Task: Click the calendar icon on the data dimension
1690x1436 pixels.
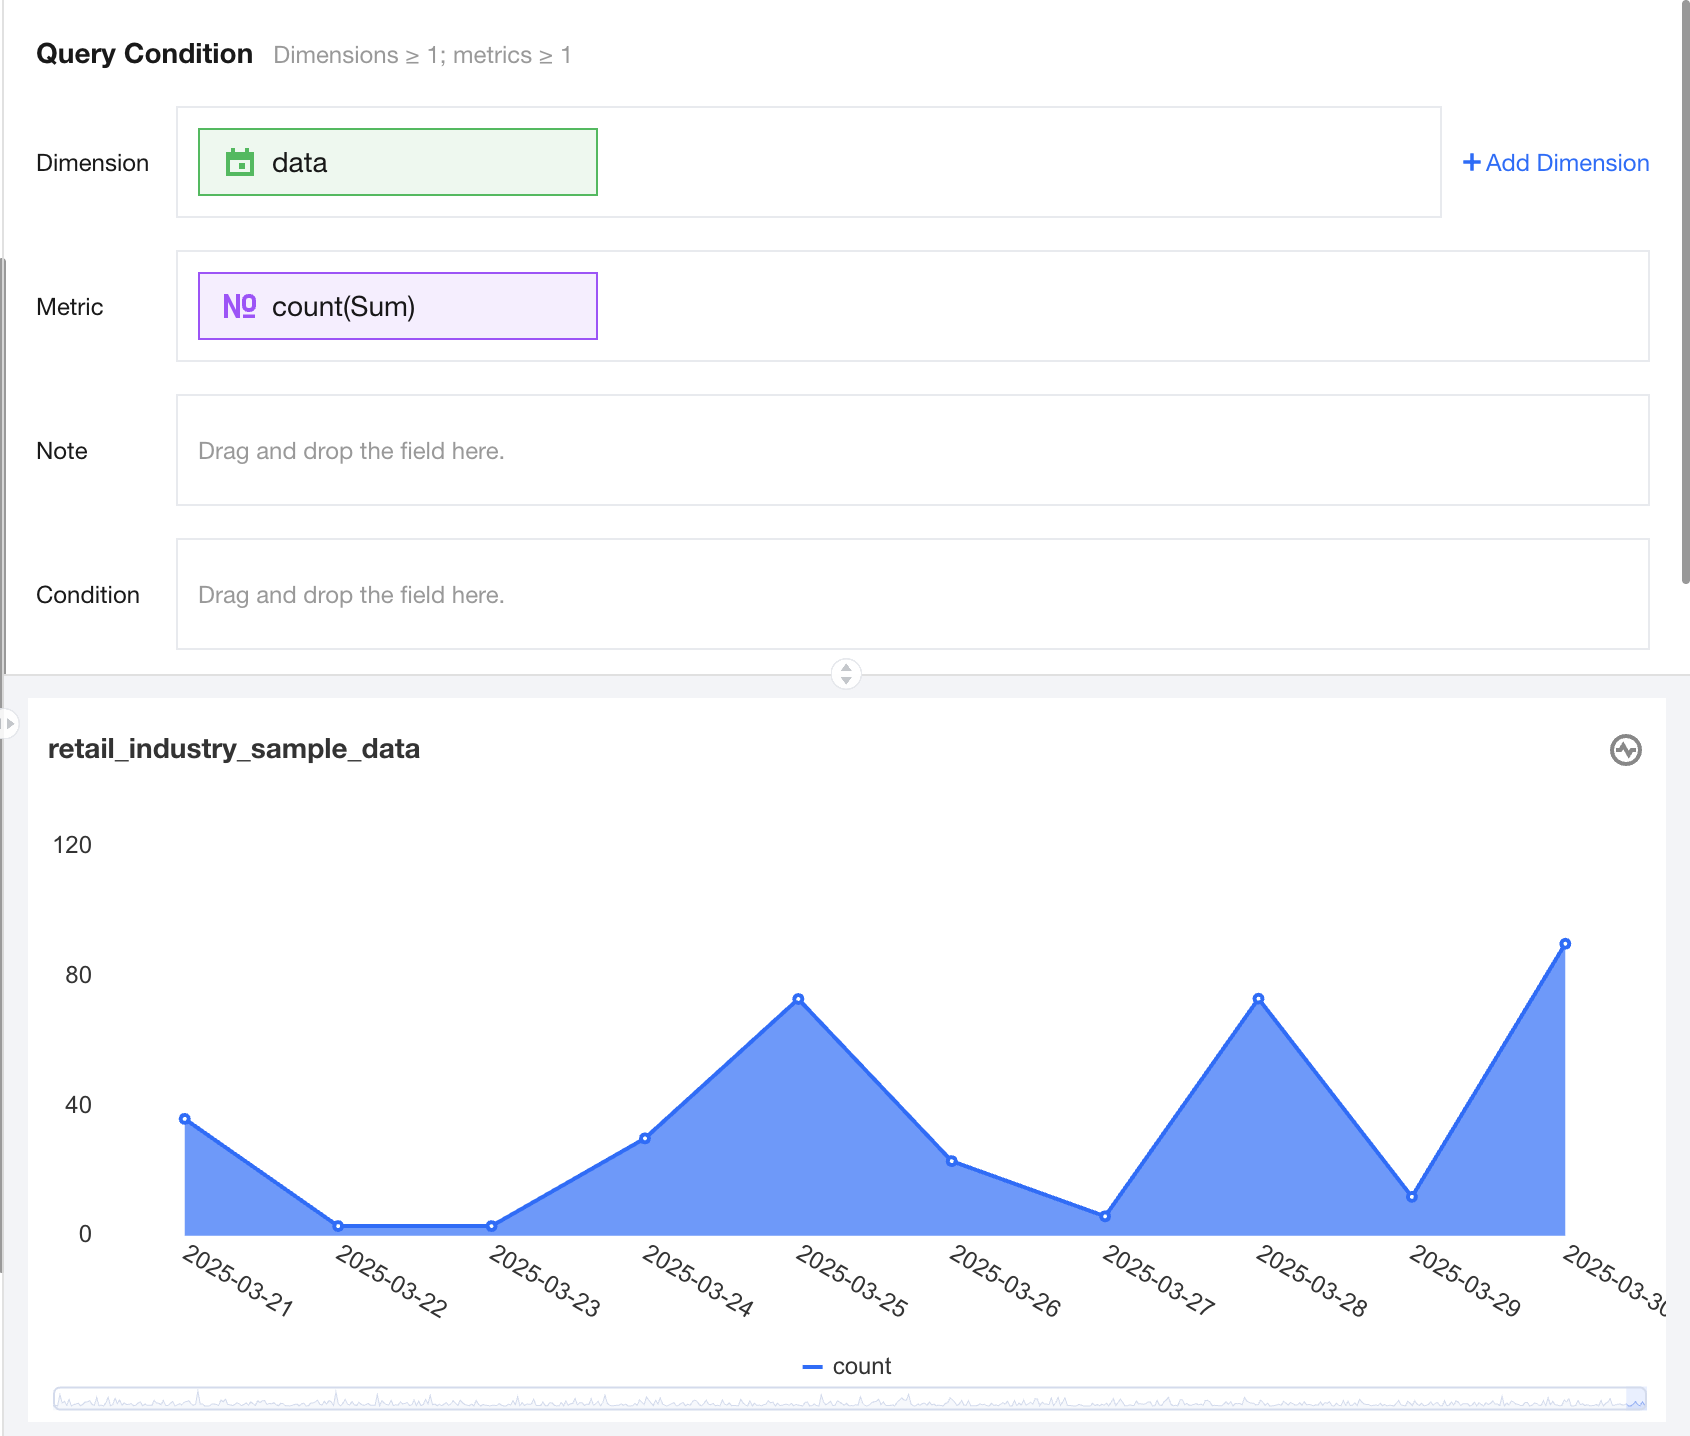Action: [240, 162]
